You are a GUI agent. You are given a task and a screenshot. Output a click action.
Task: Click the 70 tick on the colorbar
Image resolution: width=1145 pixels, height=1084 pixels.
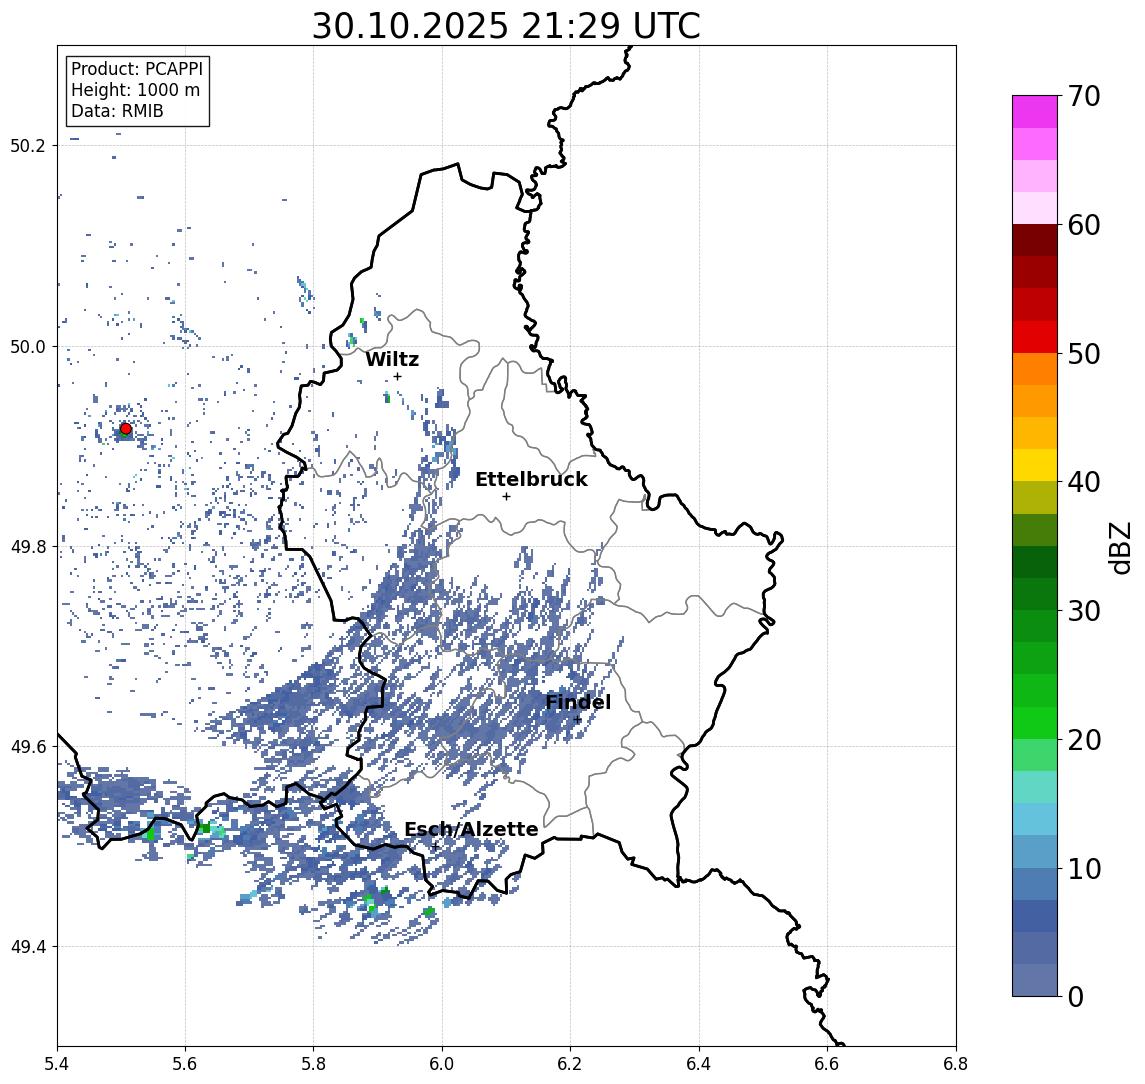[1084, 96]
